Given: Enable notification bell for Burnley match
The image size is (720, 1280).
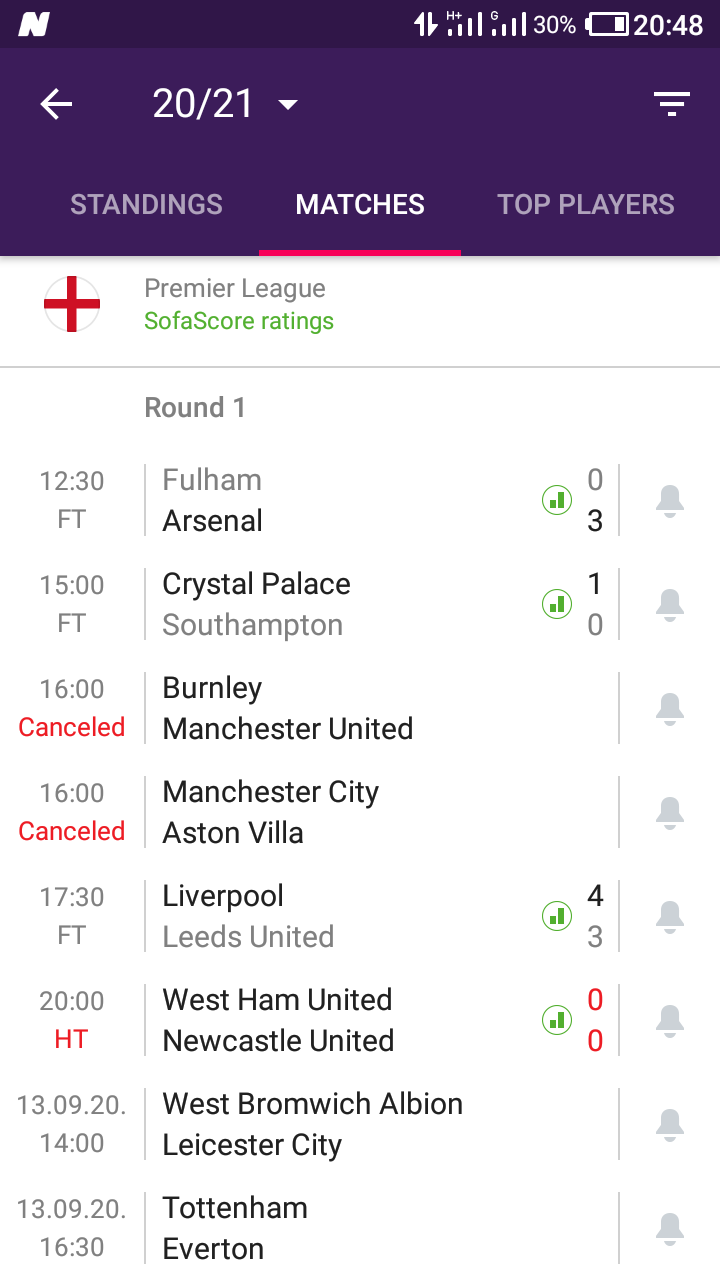Looking at the screenshot, I should pyautogui.click(x=669, y=708).
